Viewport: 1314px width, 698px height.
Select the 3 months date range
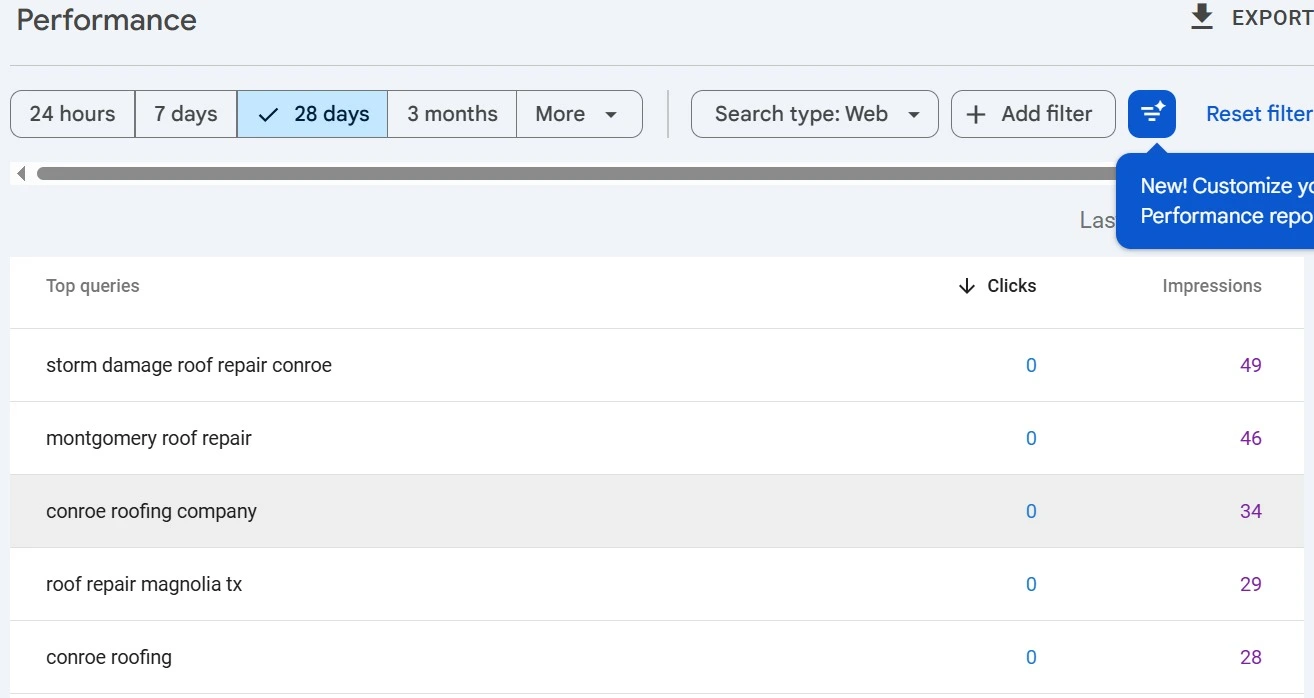[452, 114]
